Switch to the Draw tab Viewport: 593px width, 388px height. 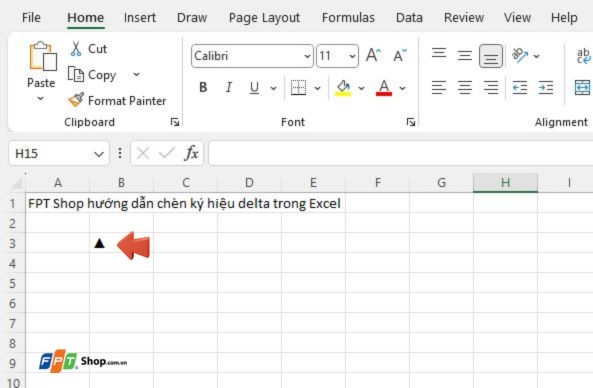click(192, 17)
